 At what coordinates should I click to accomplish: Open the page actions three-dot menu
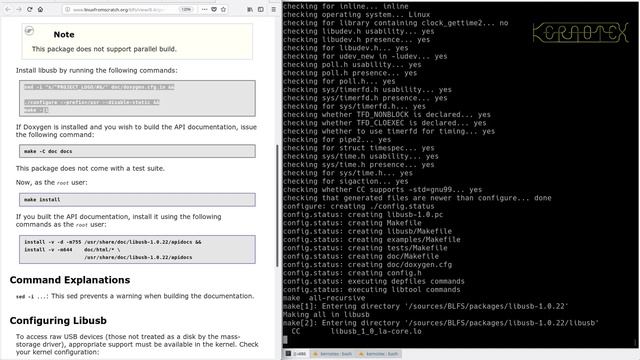pyautogui.click(x=204, y=9)
